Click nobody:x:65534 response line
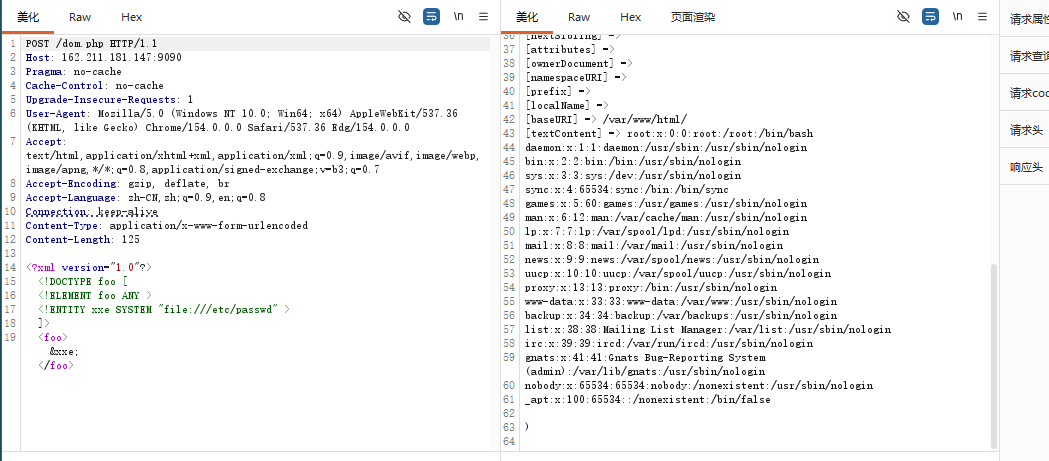This screenshot has height=461, width=1049. [699, 385]
